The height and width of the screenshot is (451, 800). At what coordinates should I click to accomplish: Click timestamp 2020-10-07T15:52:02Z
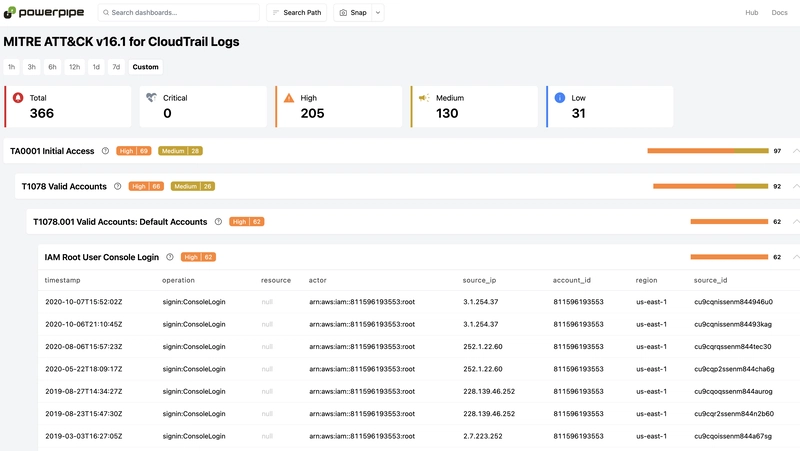click(x=84, y=302)
